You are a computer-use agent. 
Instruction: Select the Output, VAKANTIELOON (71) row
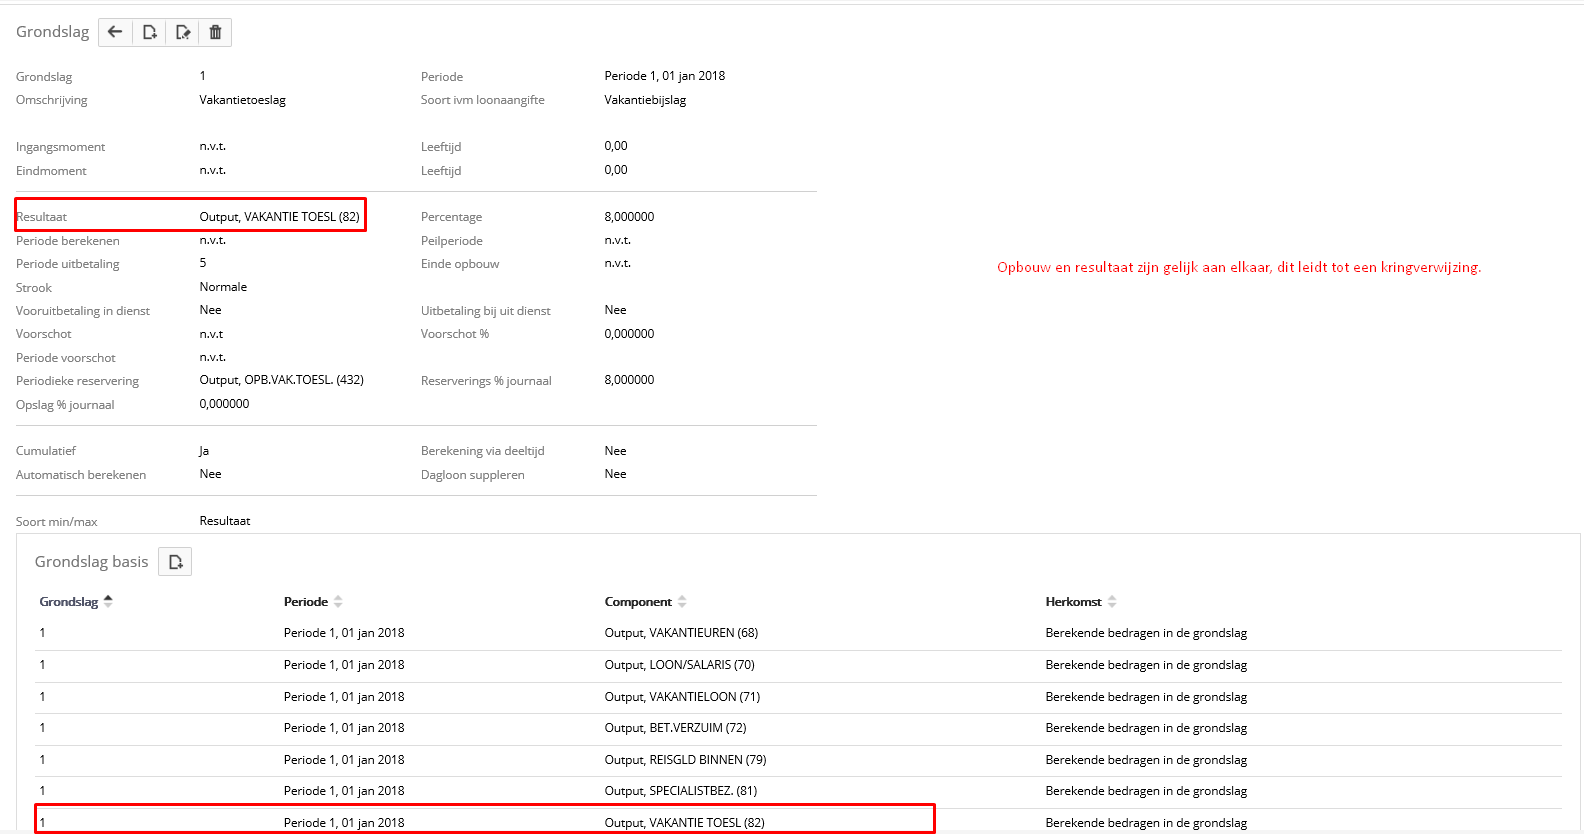tap(682, 697)
